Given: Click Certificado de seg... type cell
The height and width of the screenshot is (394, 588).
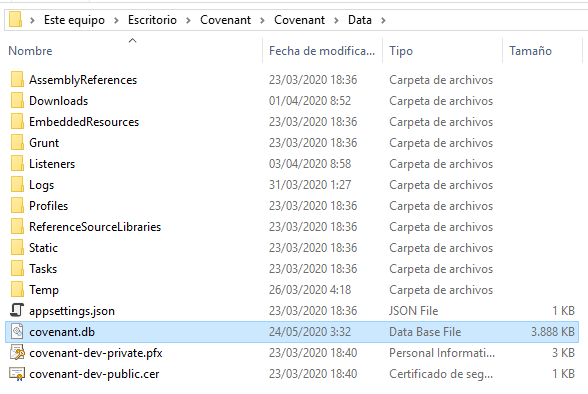Looking at the screenshot, I should (x=441, y=374).
